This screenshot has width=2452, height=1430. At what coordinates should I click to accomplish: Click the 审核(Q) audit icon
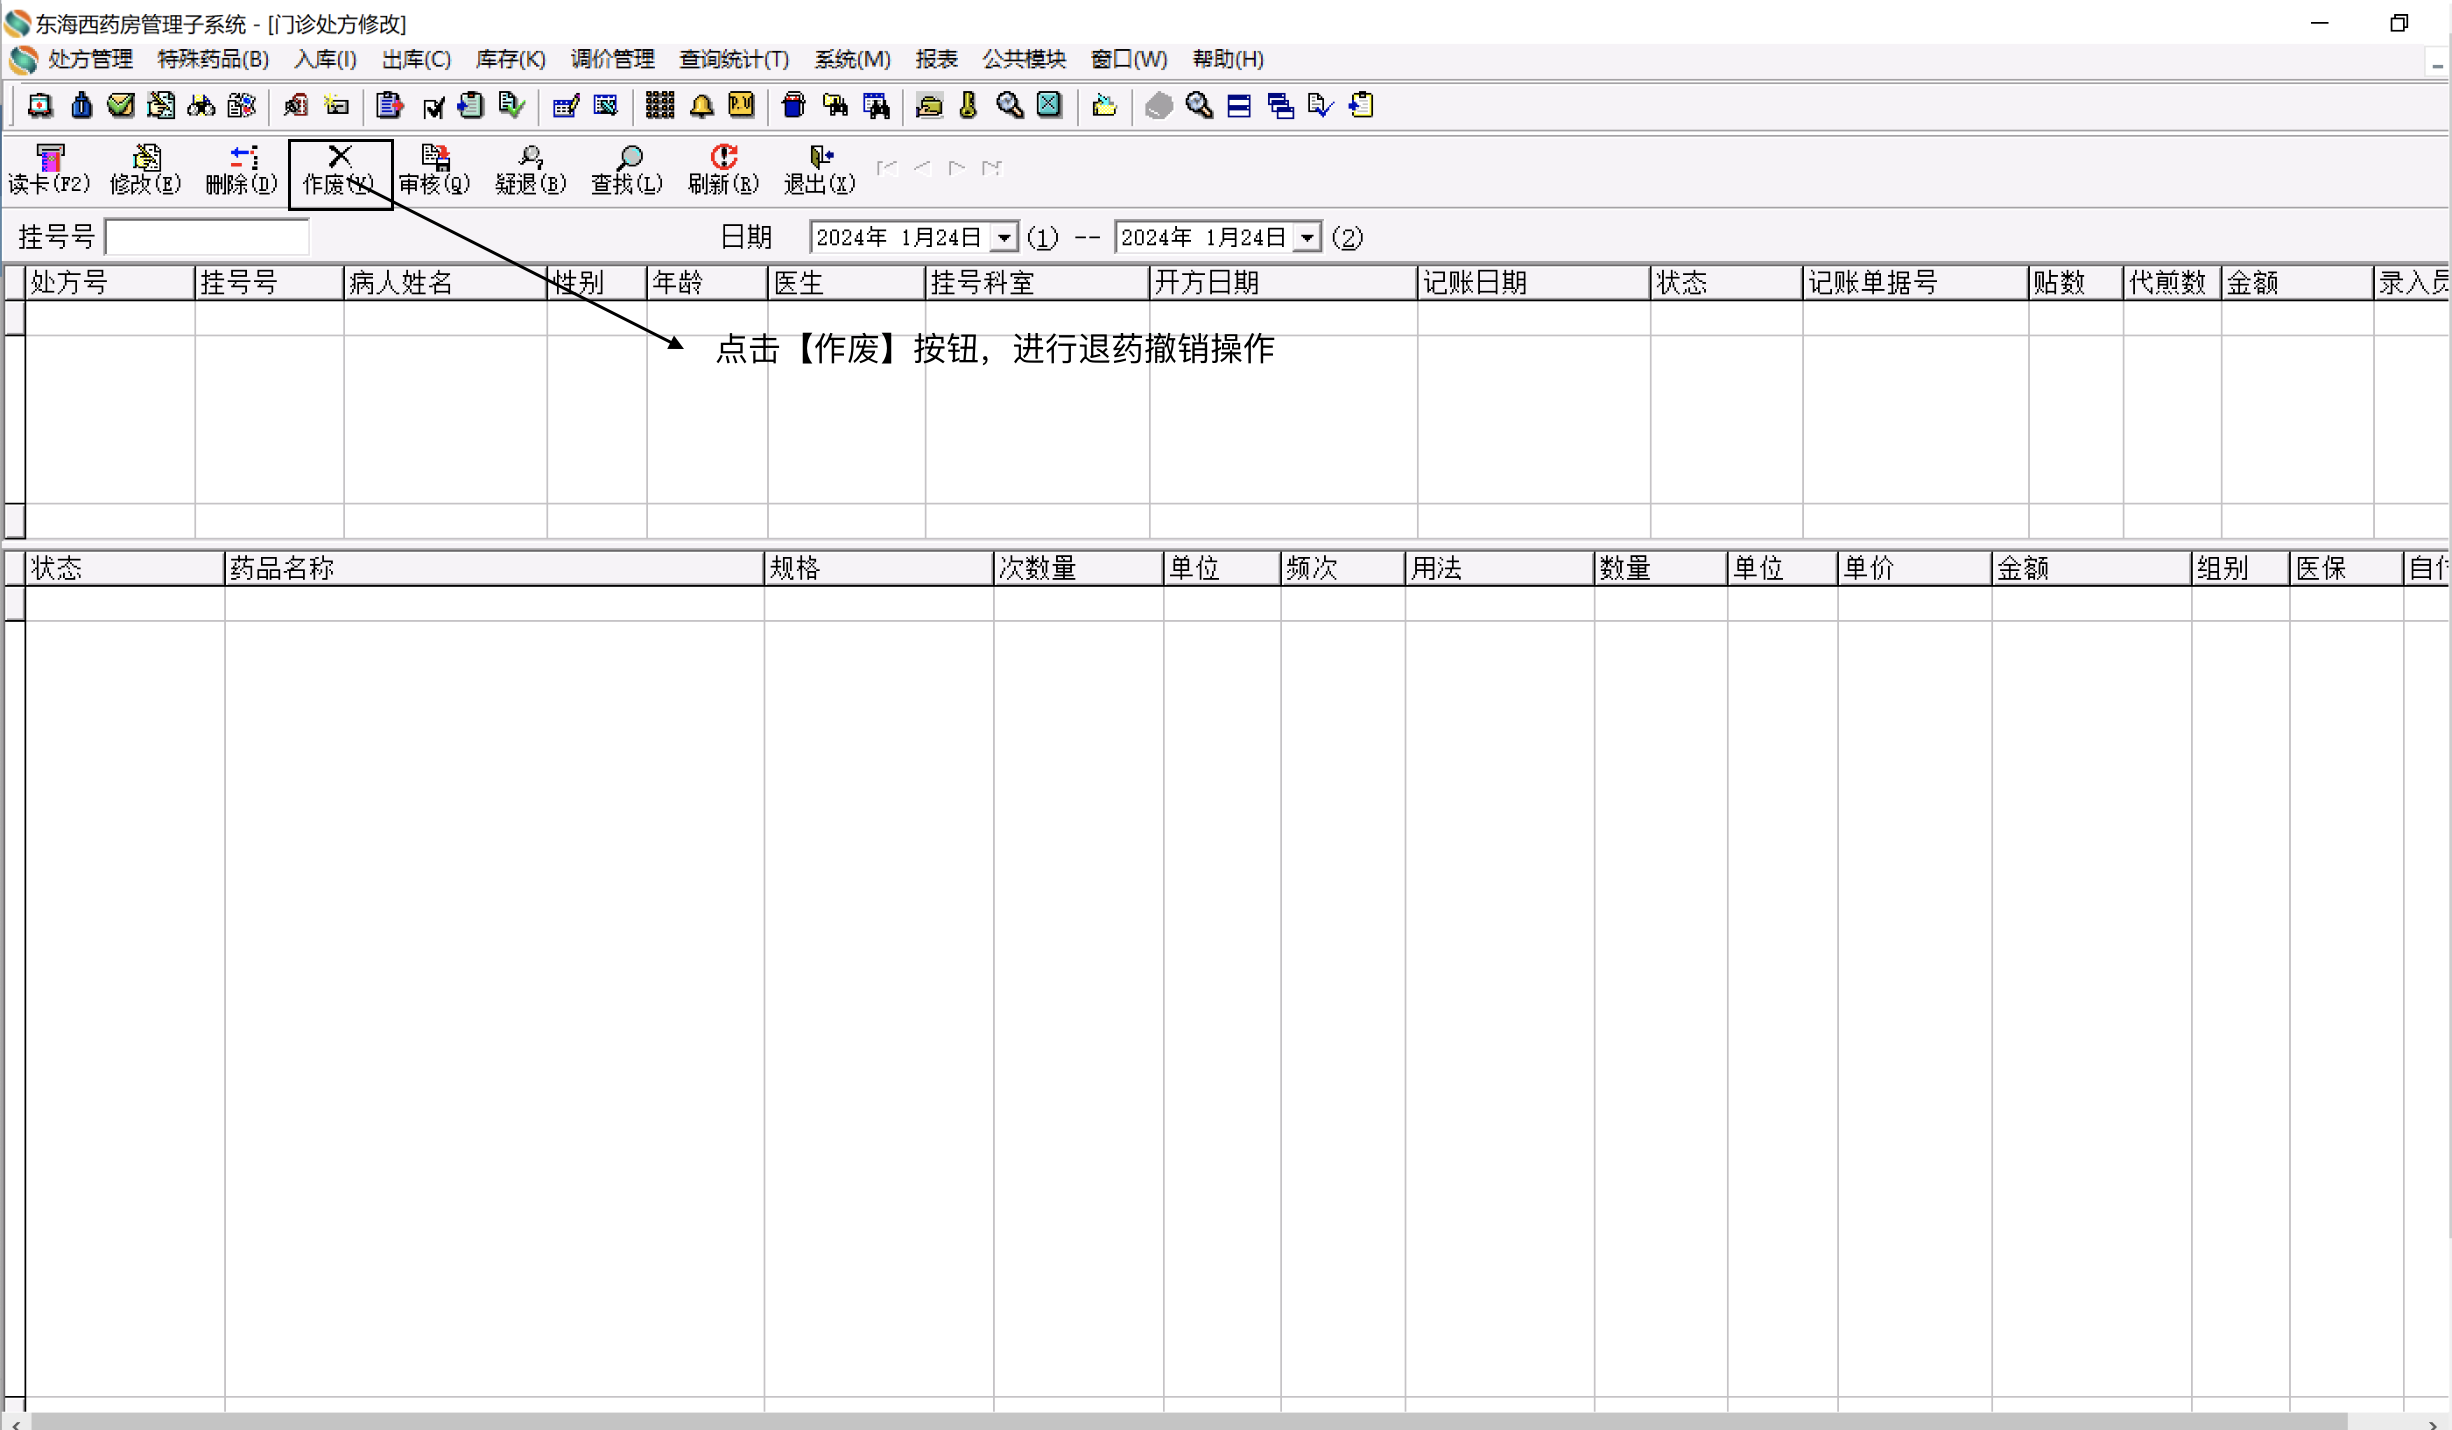(x=434, y=169)
